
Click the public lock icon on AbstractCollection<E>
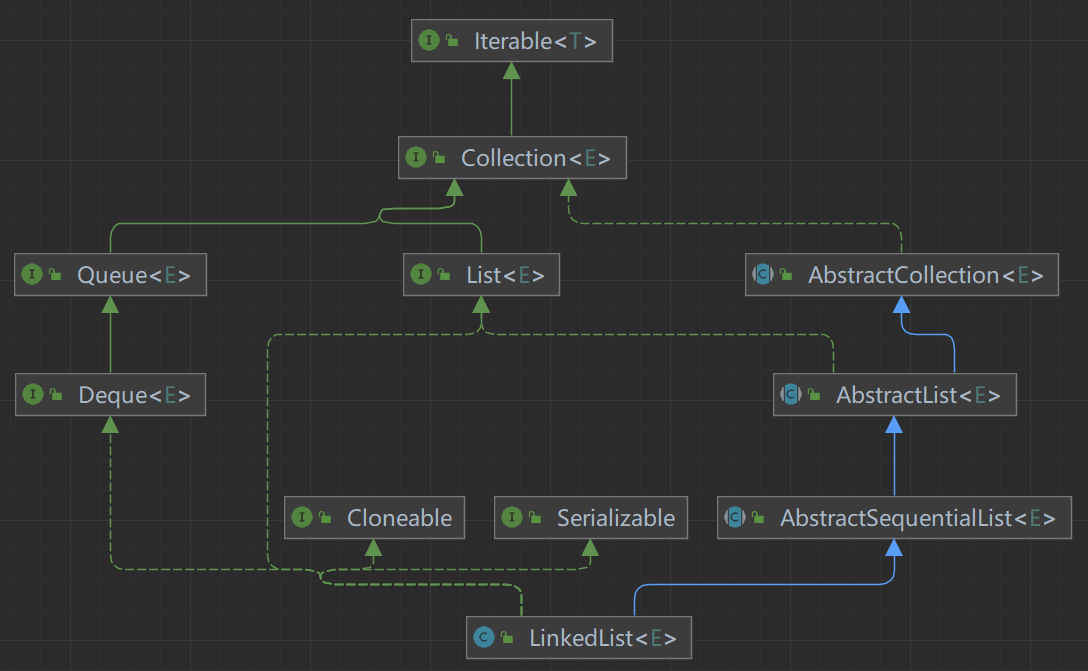(x=786, y=275)
